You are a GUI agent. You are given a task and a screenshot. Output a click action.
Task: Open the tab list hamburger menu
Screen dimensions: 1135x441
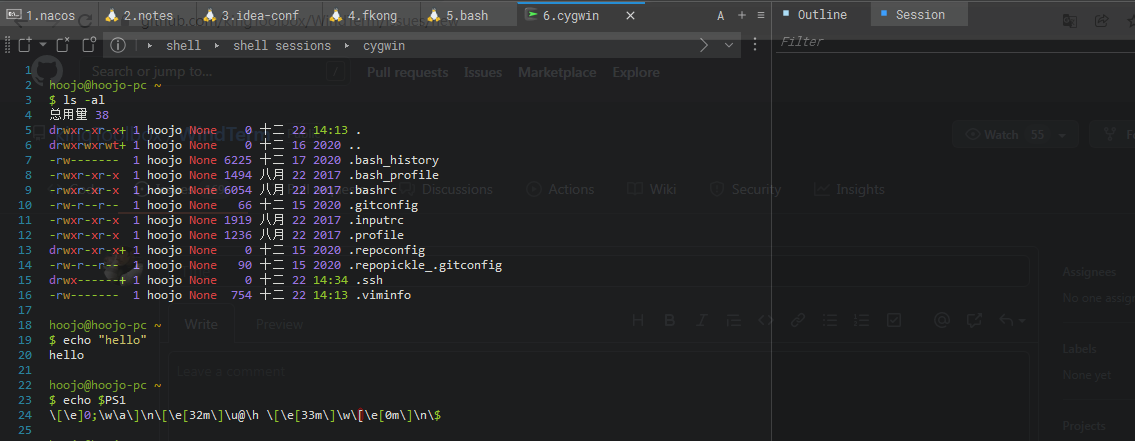tap(761, 15)
